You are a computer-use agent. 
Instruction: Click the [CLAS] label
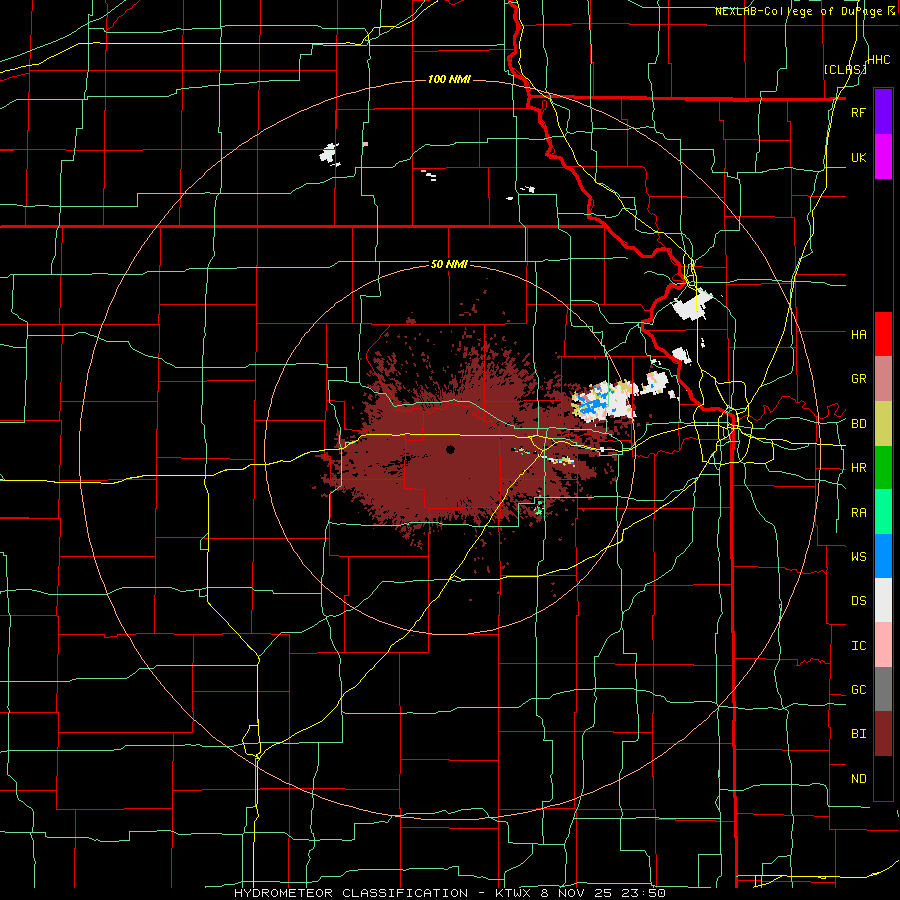pyautogui.click(x=845, y=70)
